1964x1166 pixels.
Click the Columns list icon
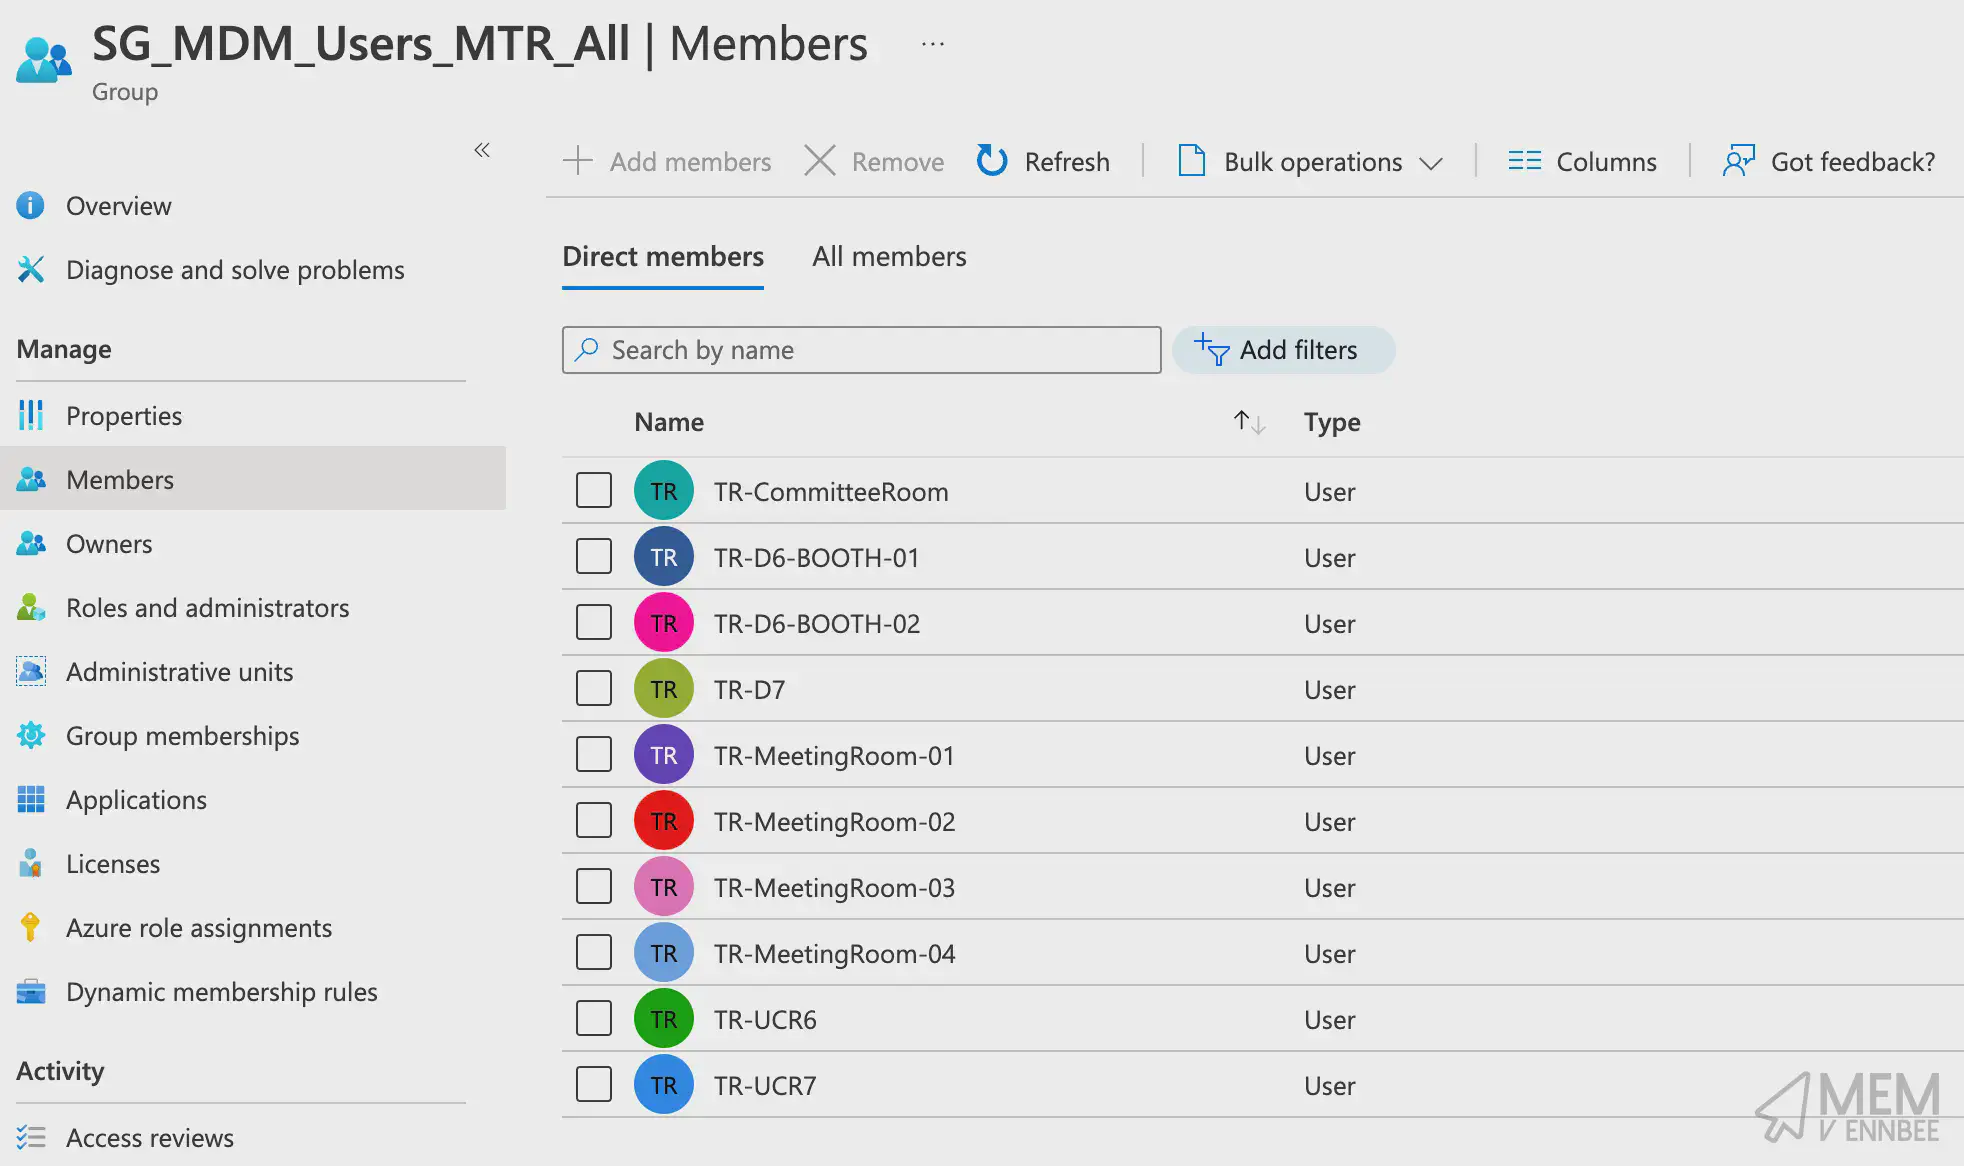click(1524, 161)
